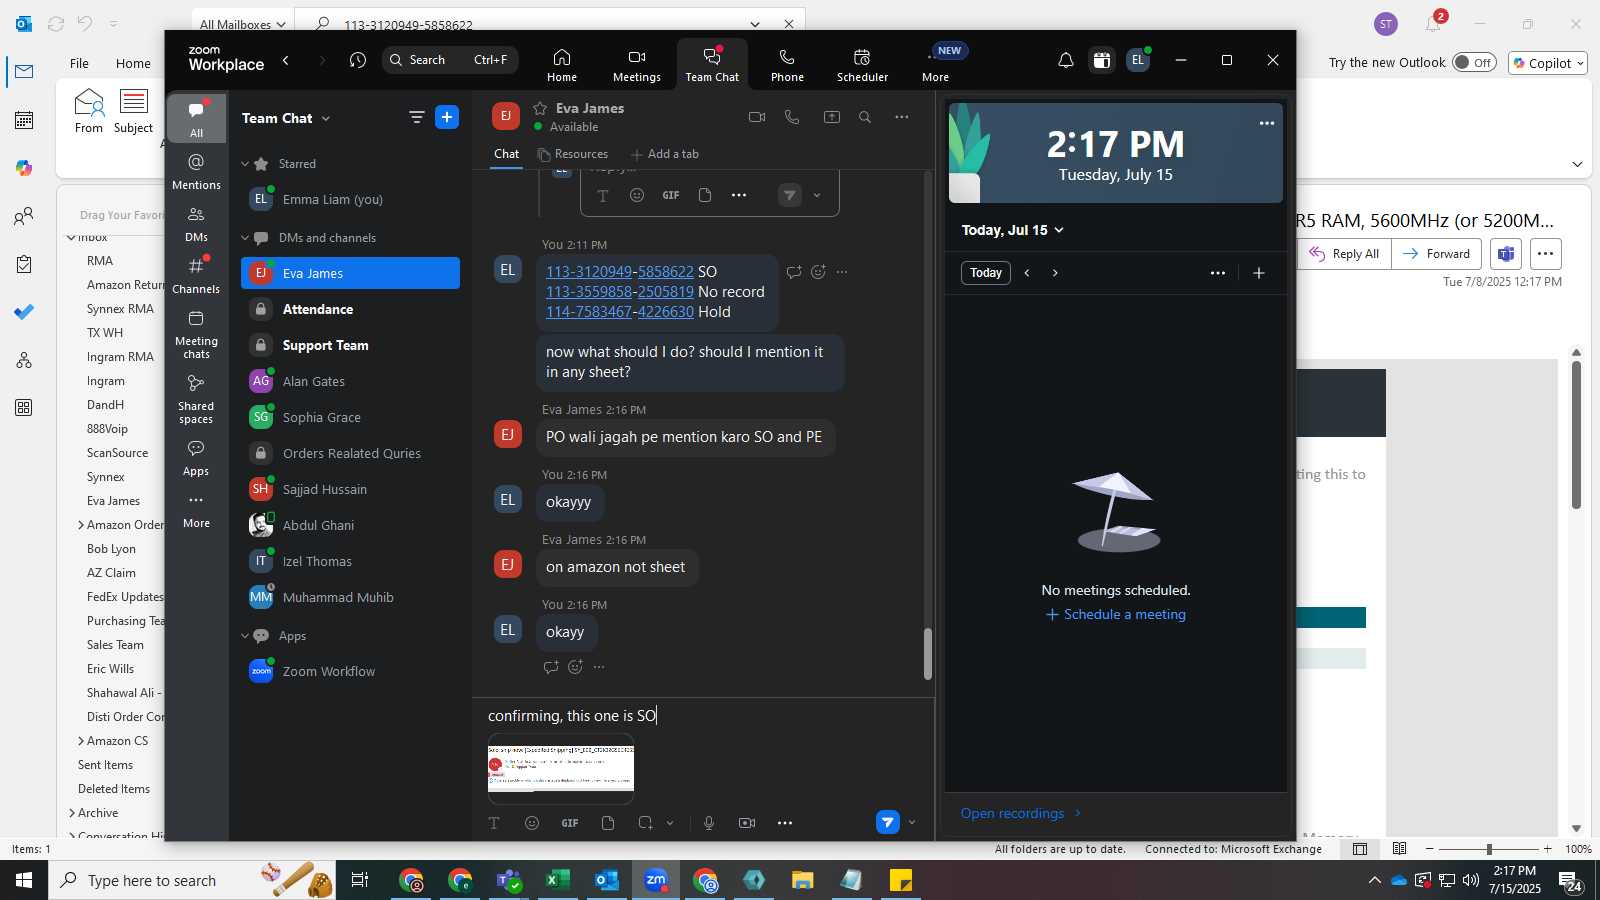Open Zoom history clock icon
The image size is (1600, 900).
tap(358, 60)
